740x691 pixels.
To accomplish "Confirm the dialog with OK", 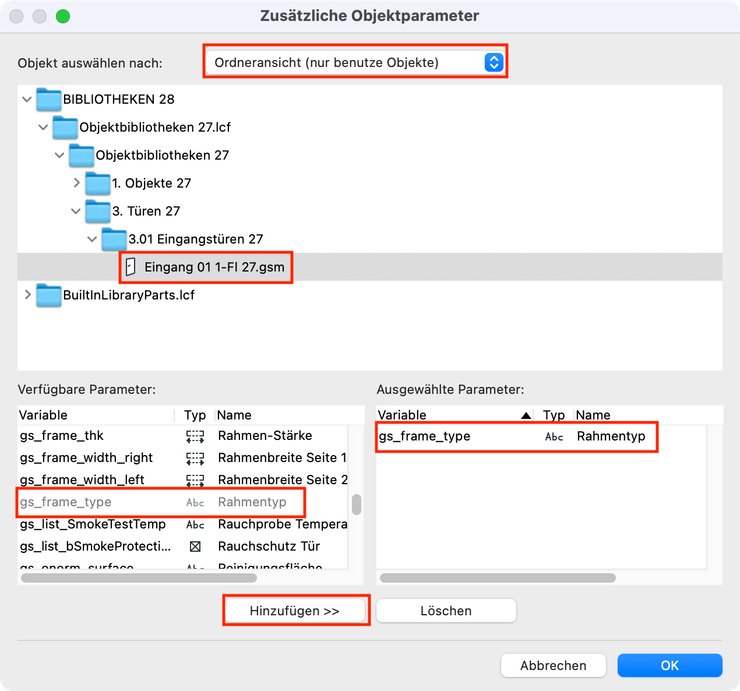I will coord(669,665).
